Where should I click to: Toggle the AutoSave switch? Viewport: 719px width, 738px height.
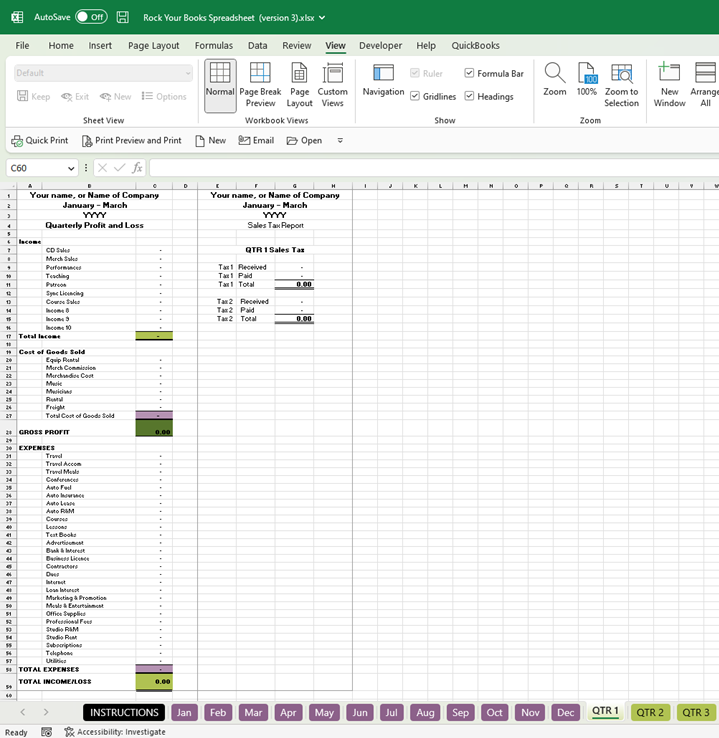[91, 17]
